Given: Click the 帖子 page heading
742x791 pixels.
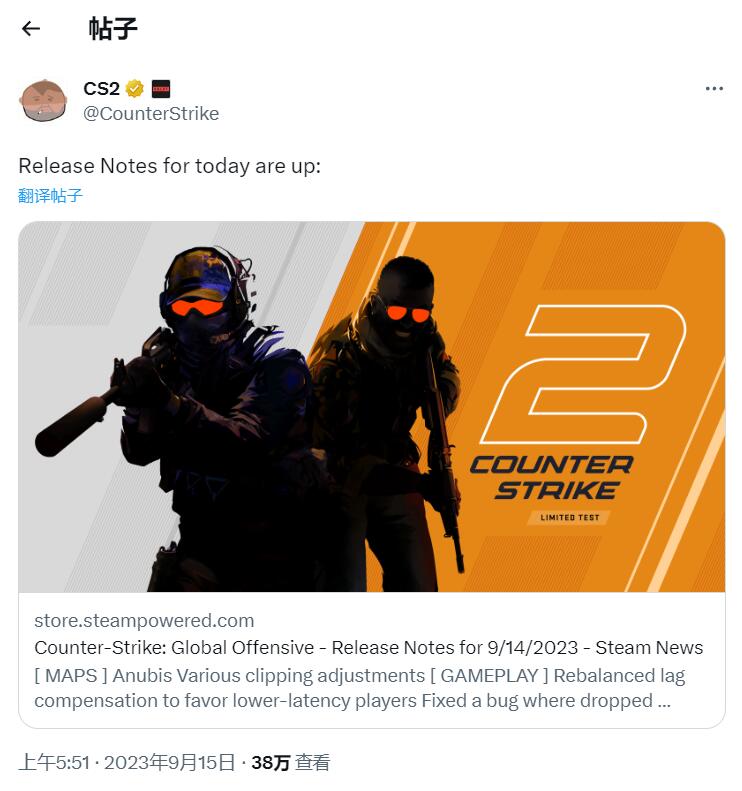Looking at the screenshot, I should point(113,29).
